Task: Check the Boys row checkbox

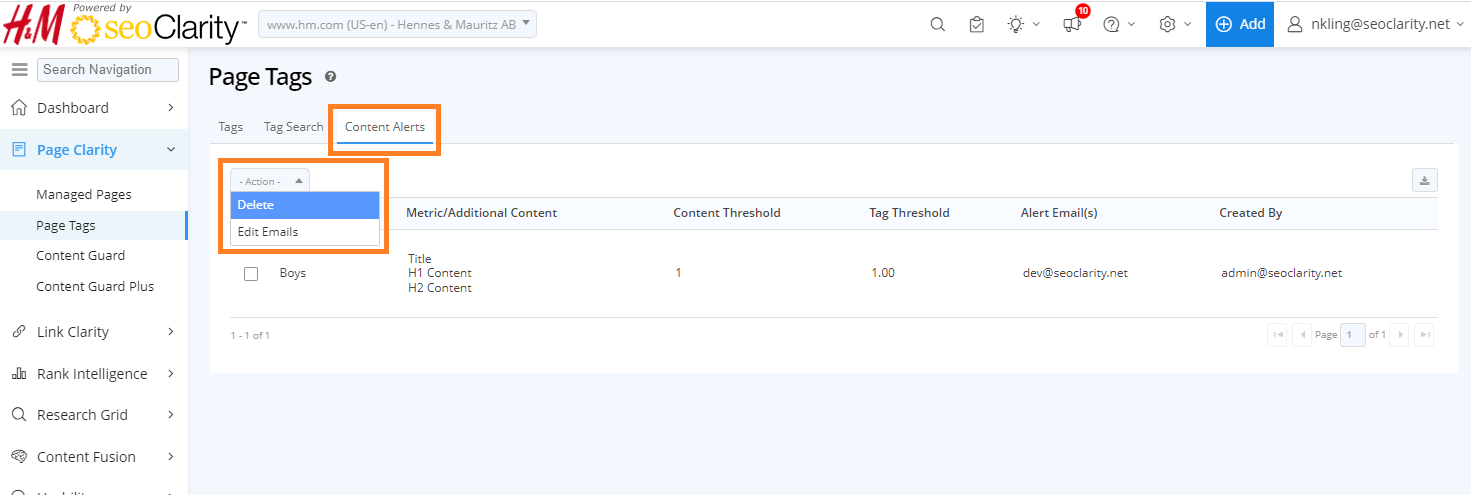Action: 251,274
